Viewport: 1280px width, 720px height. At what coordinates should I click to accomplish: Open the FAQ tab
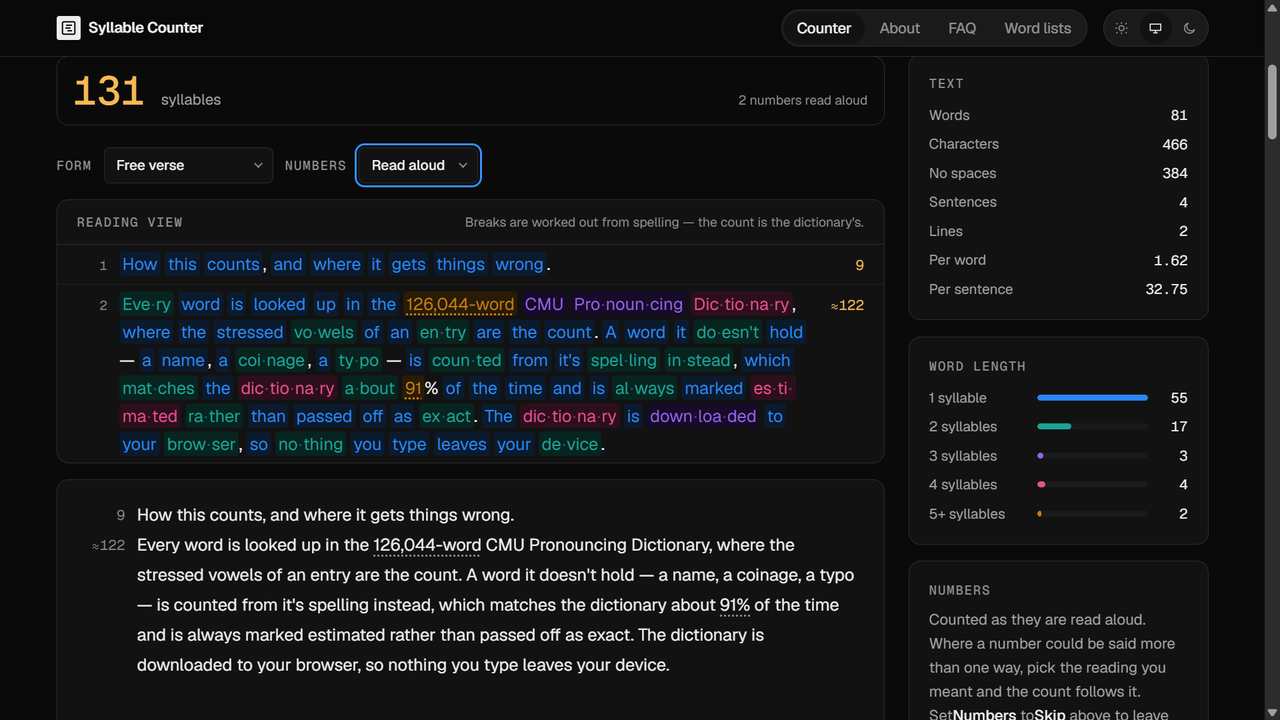[962, 28]
